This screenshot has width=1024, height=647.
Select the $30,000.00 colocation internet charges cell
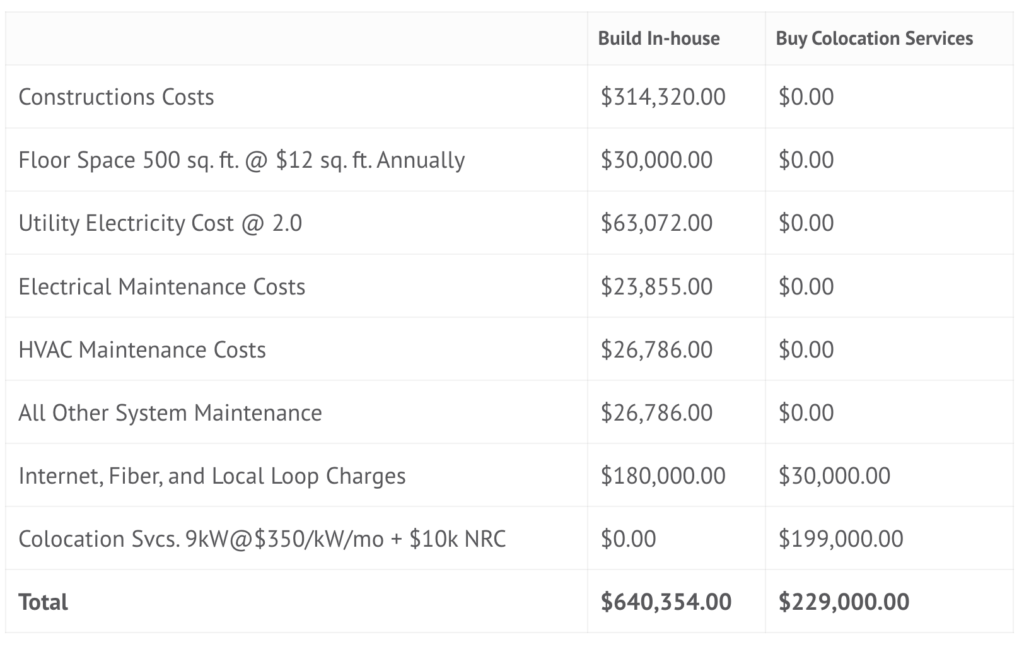tap(833, 475)
